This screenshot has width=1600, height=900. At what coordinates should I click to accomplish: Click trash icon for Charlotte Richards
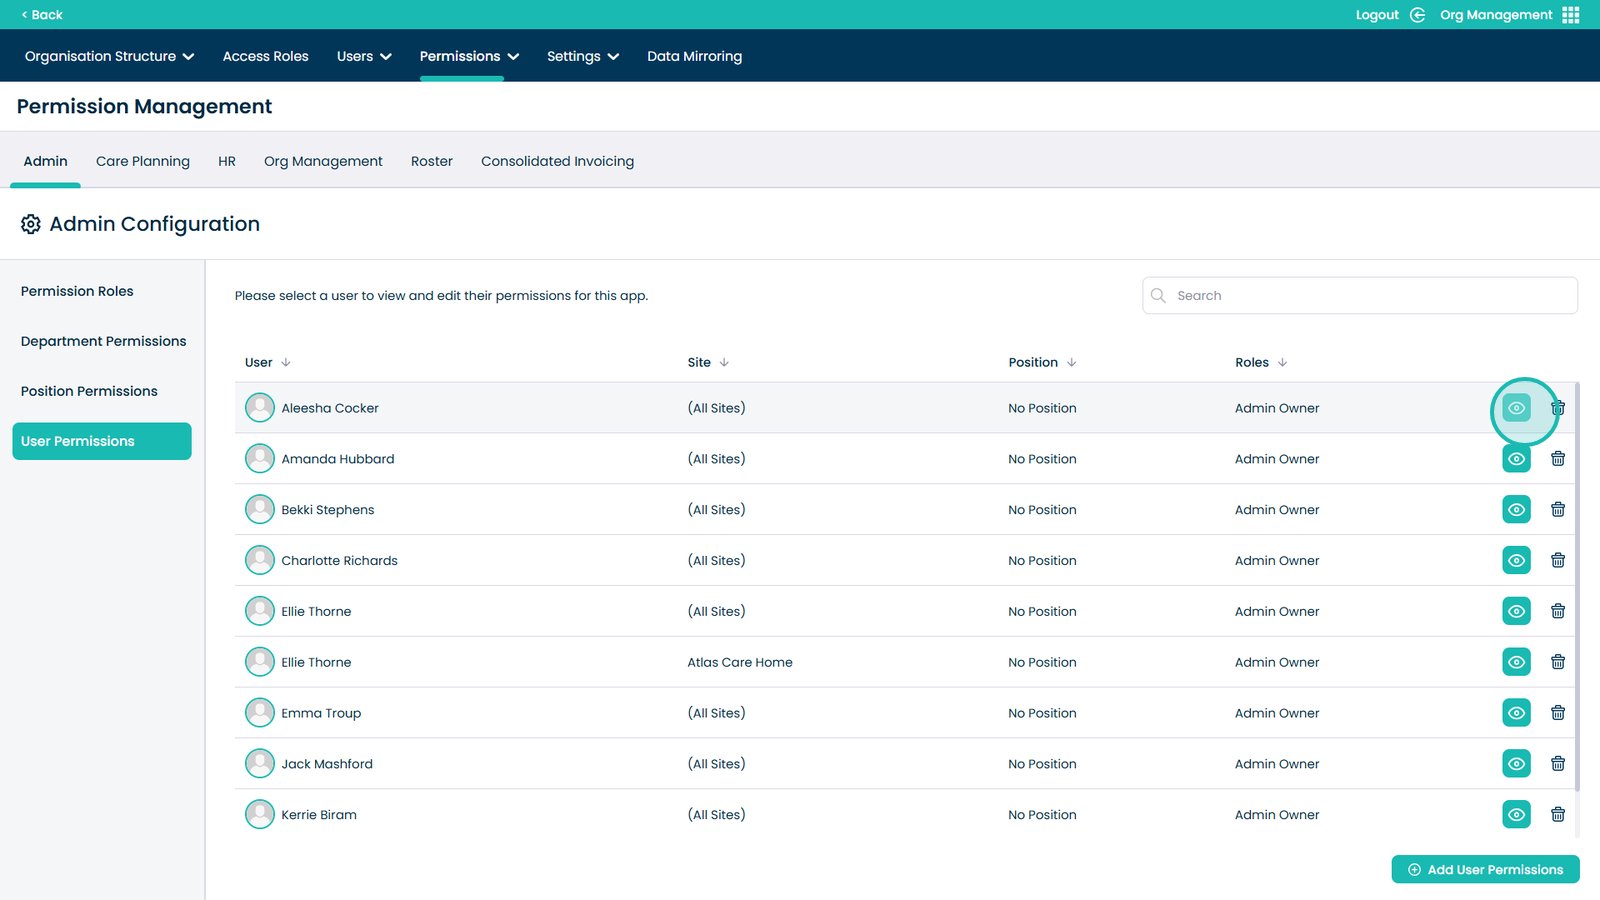(x=1557, y=561)
